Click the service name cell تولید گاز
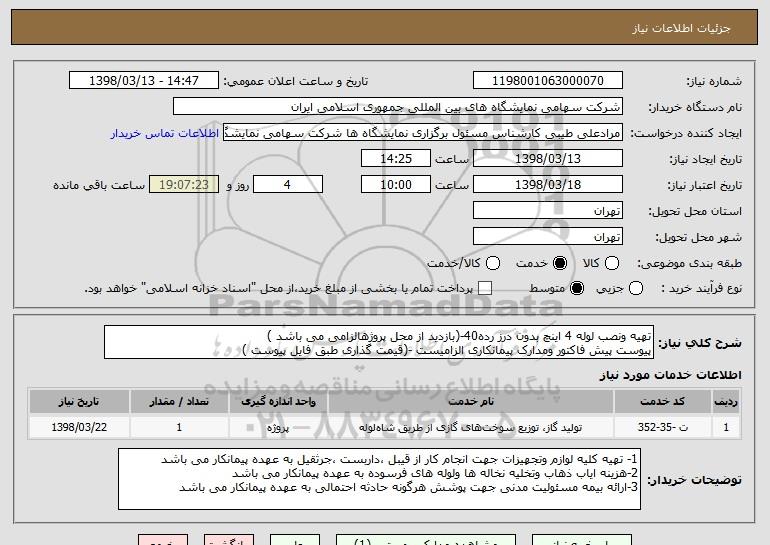This screenshot has height=545, width=770. pos(471,427)
